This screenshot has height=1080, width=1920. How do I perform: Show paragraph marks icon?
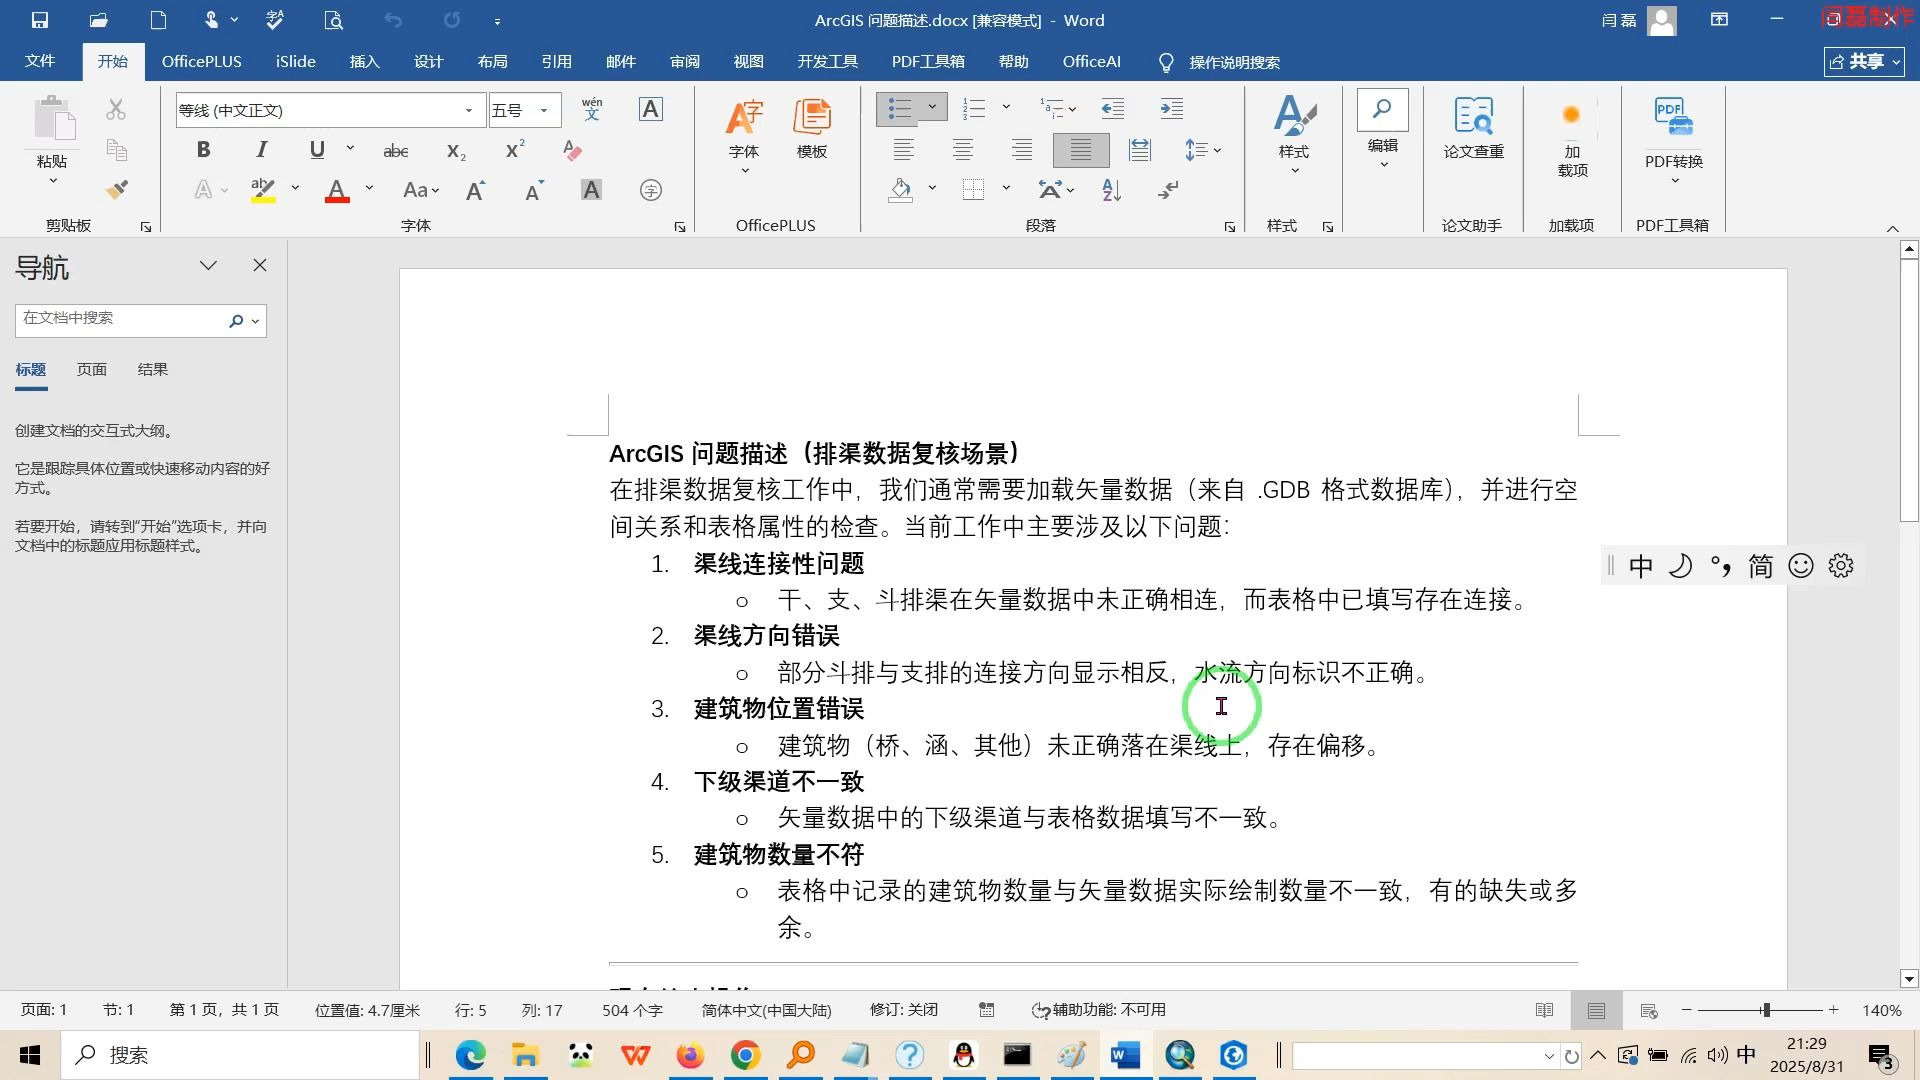[x=1168, y=190]
